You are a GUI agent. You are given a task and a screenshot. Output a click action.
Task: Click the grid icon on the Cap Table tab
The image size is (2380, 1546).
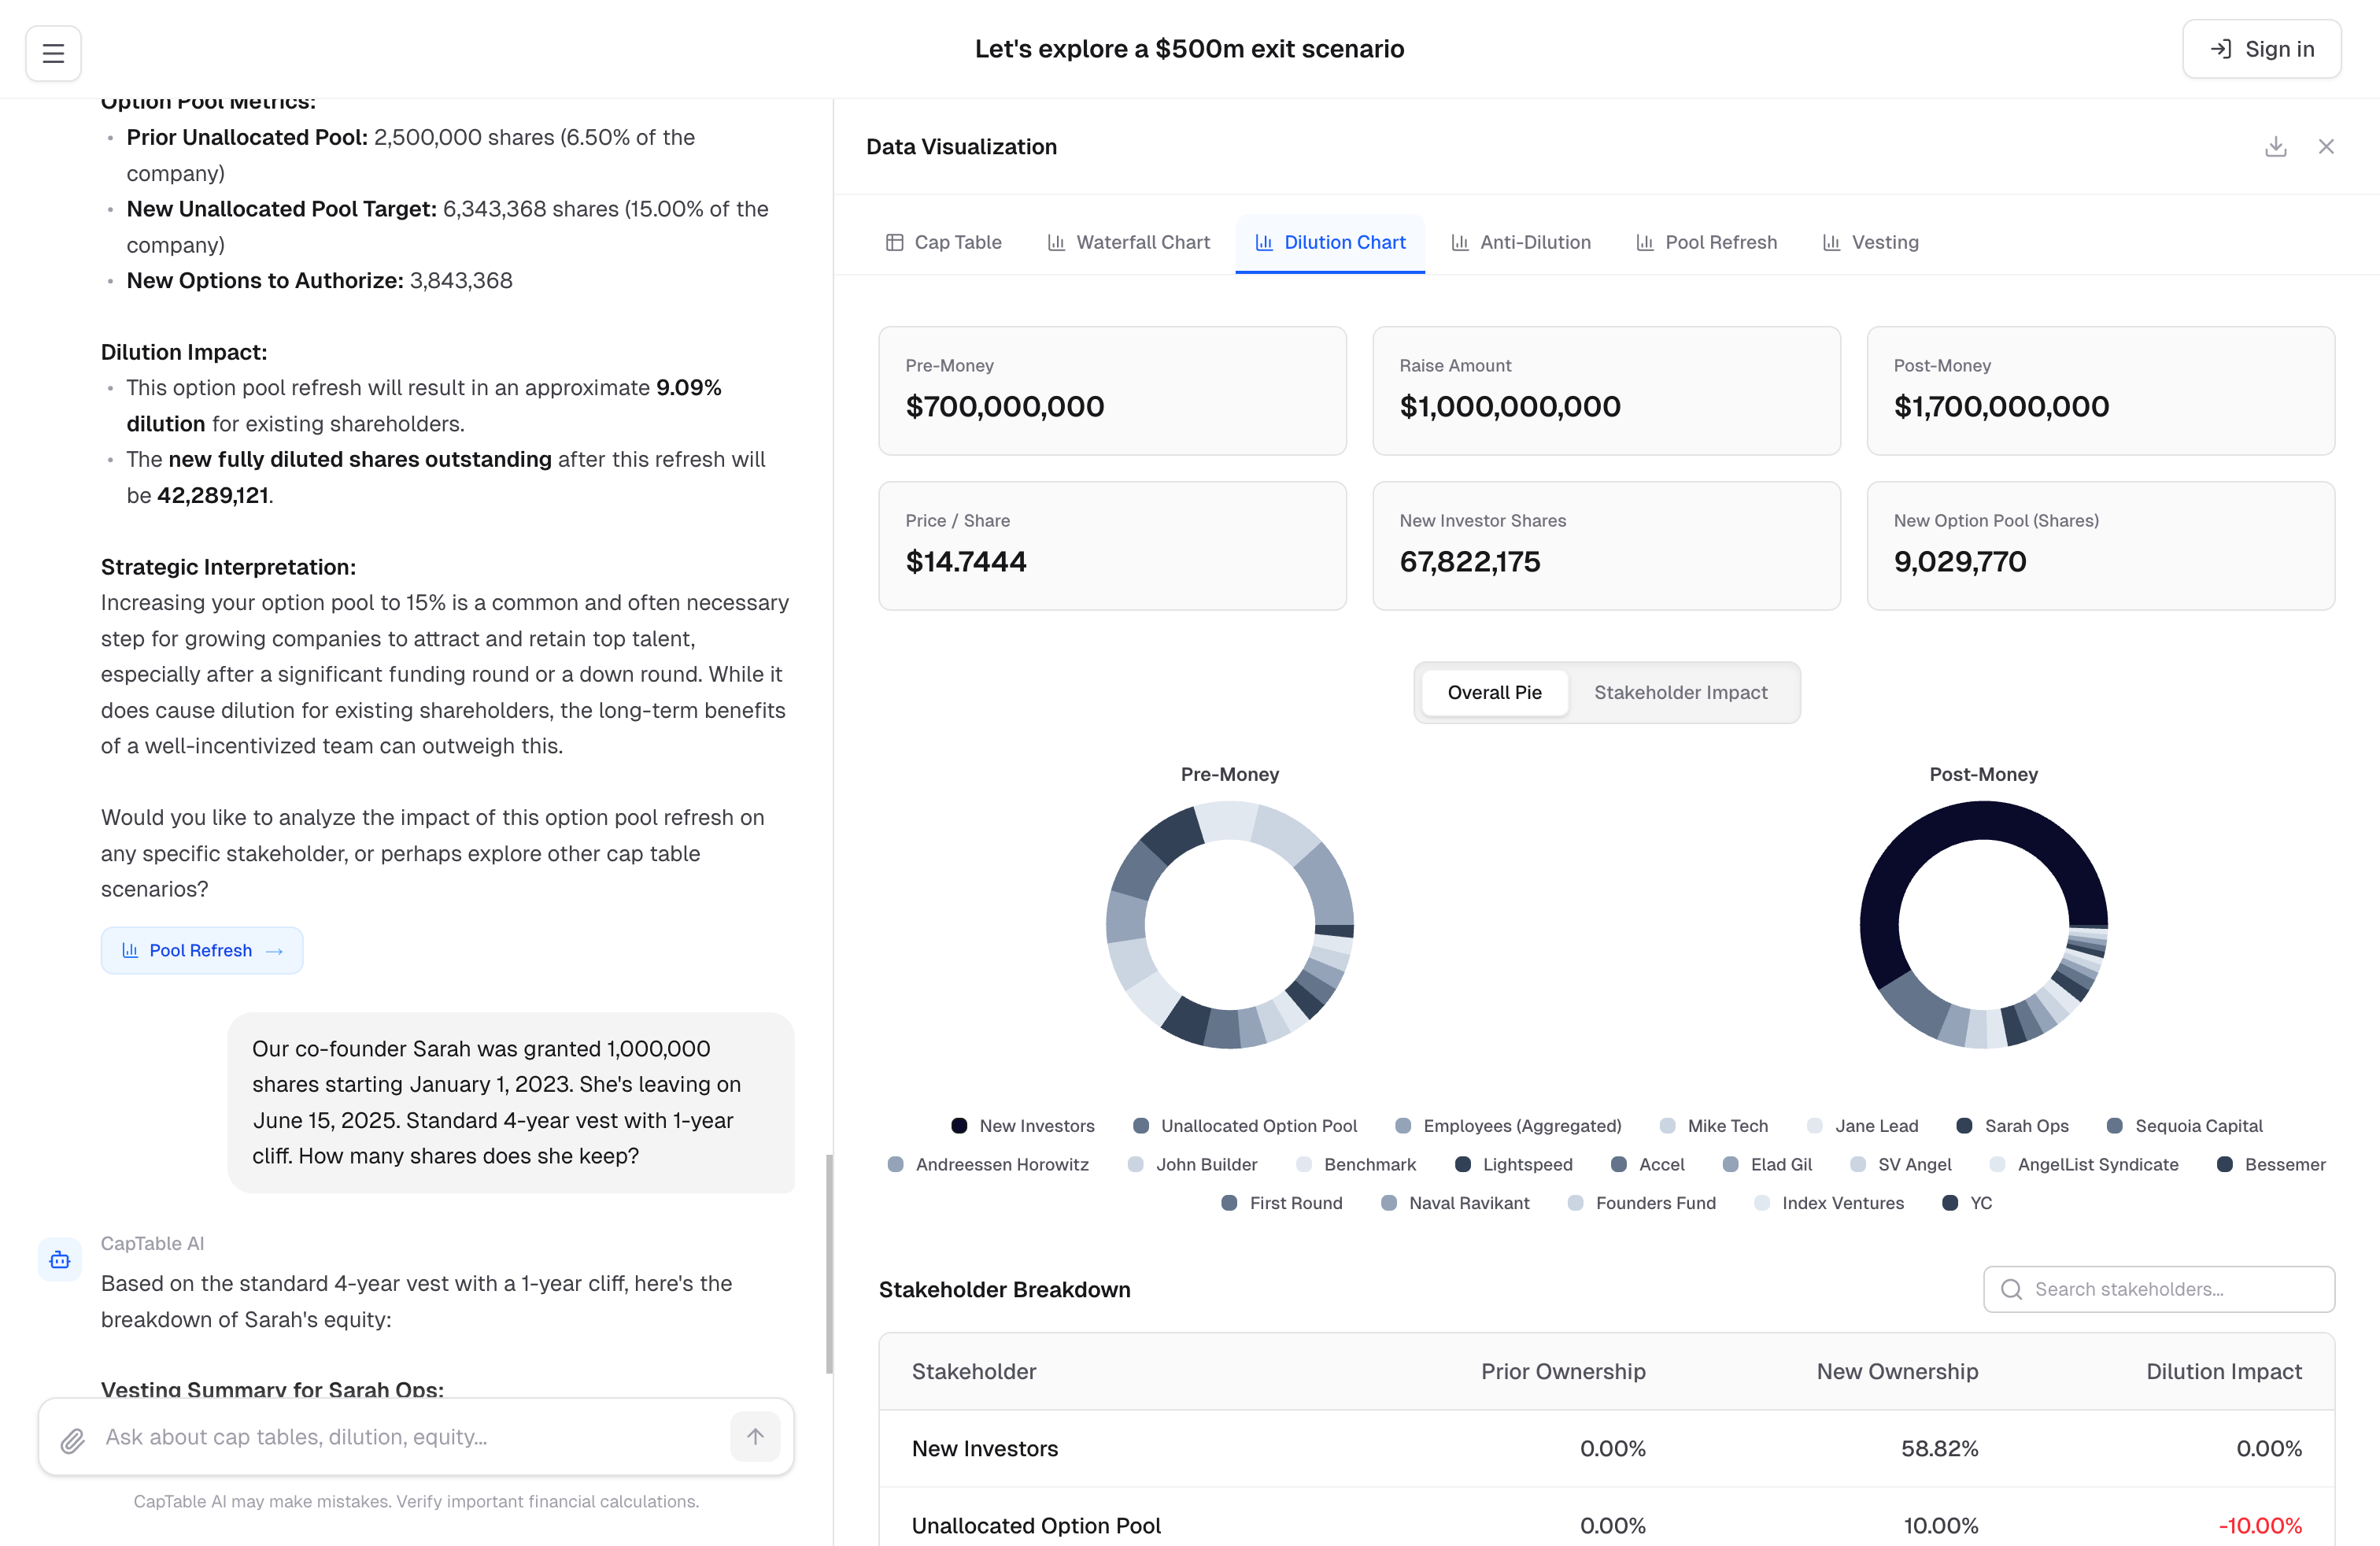pos(895,241)
